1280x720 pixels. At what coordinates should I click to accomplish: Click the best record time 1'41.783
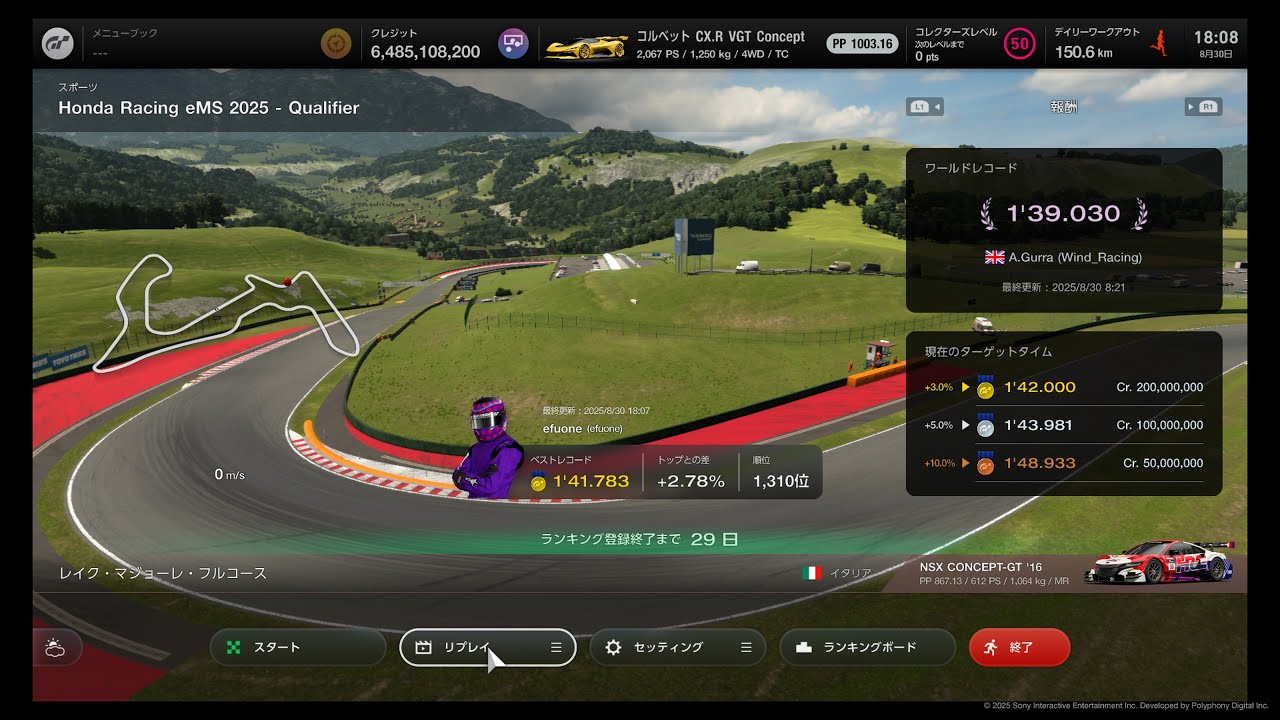[591, 482]
